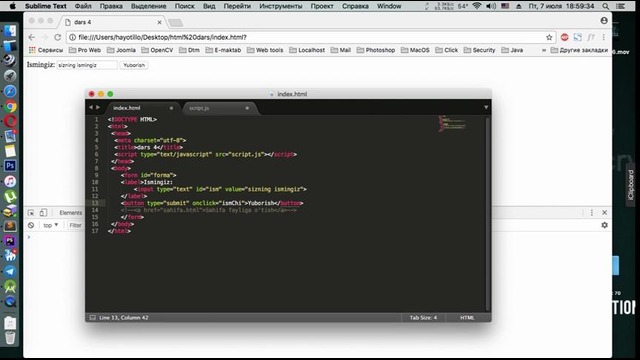
Task: Open the Поиск menu
Action: coord(184,6)
